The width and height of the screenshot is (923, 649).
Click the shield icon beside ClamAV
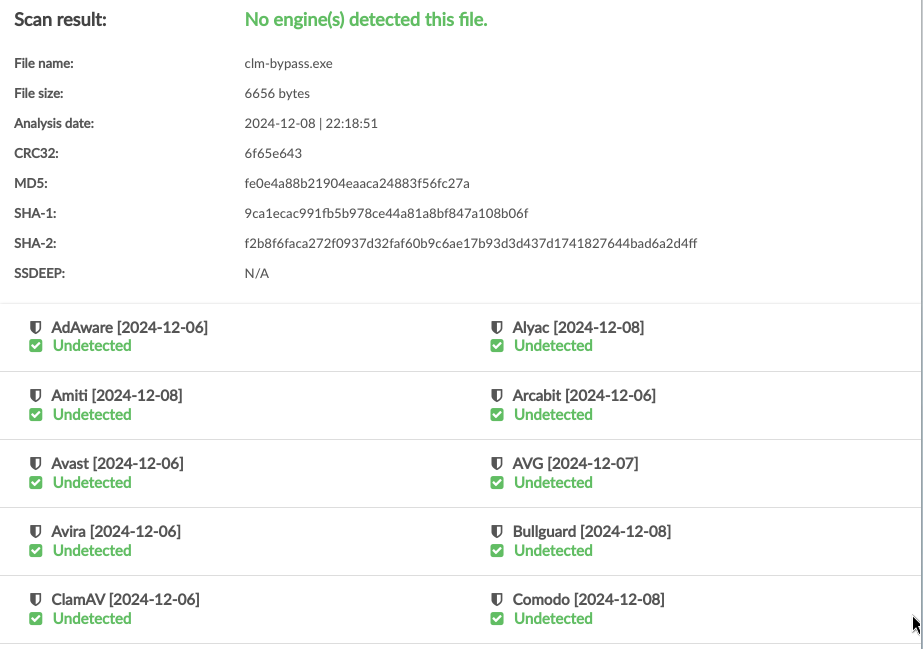(35, 600)
